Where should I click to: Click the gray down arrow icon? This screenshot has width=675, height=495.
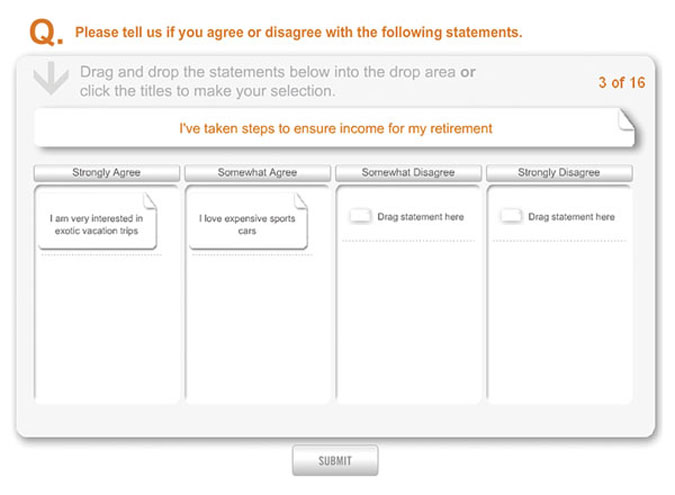(x=50, y=80)
